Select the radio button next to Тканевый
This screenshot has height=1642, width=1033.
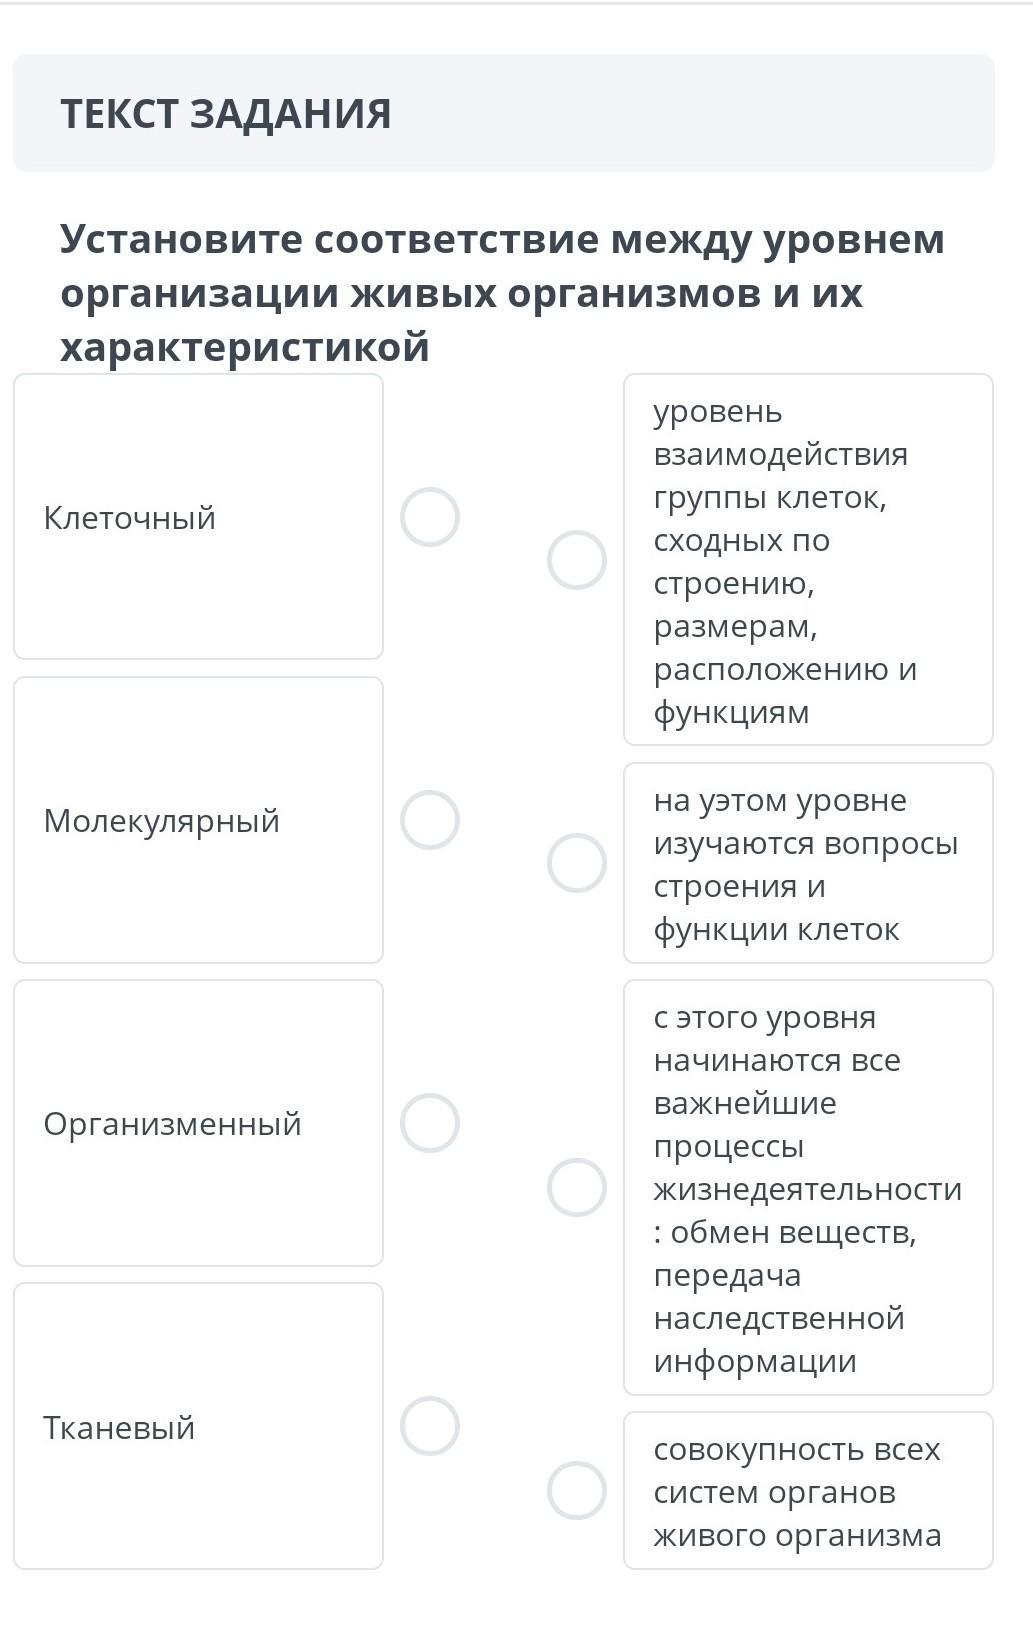tap(430, 1426)
